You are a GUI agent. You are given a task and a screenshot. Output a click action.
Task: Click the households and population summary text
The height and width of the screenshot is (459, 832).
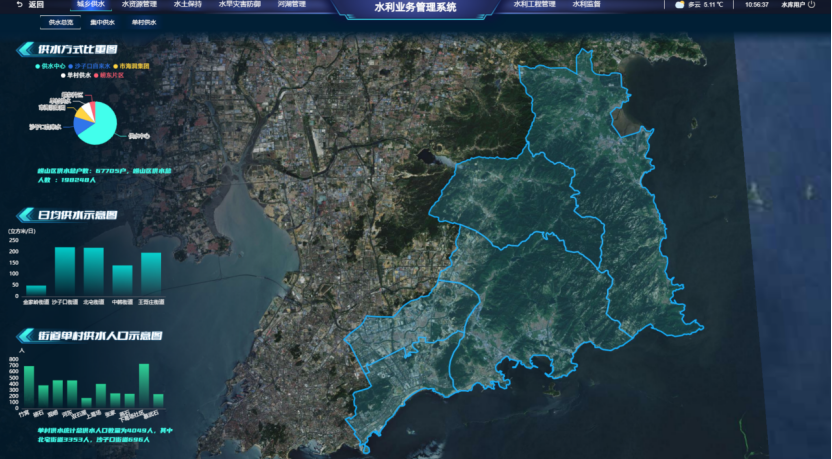pyautogui.click(x=104, y=176)
